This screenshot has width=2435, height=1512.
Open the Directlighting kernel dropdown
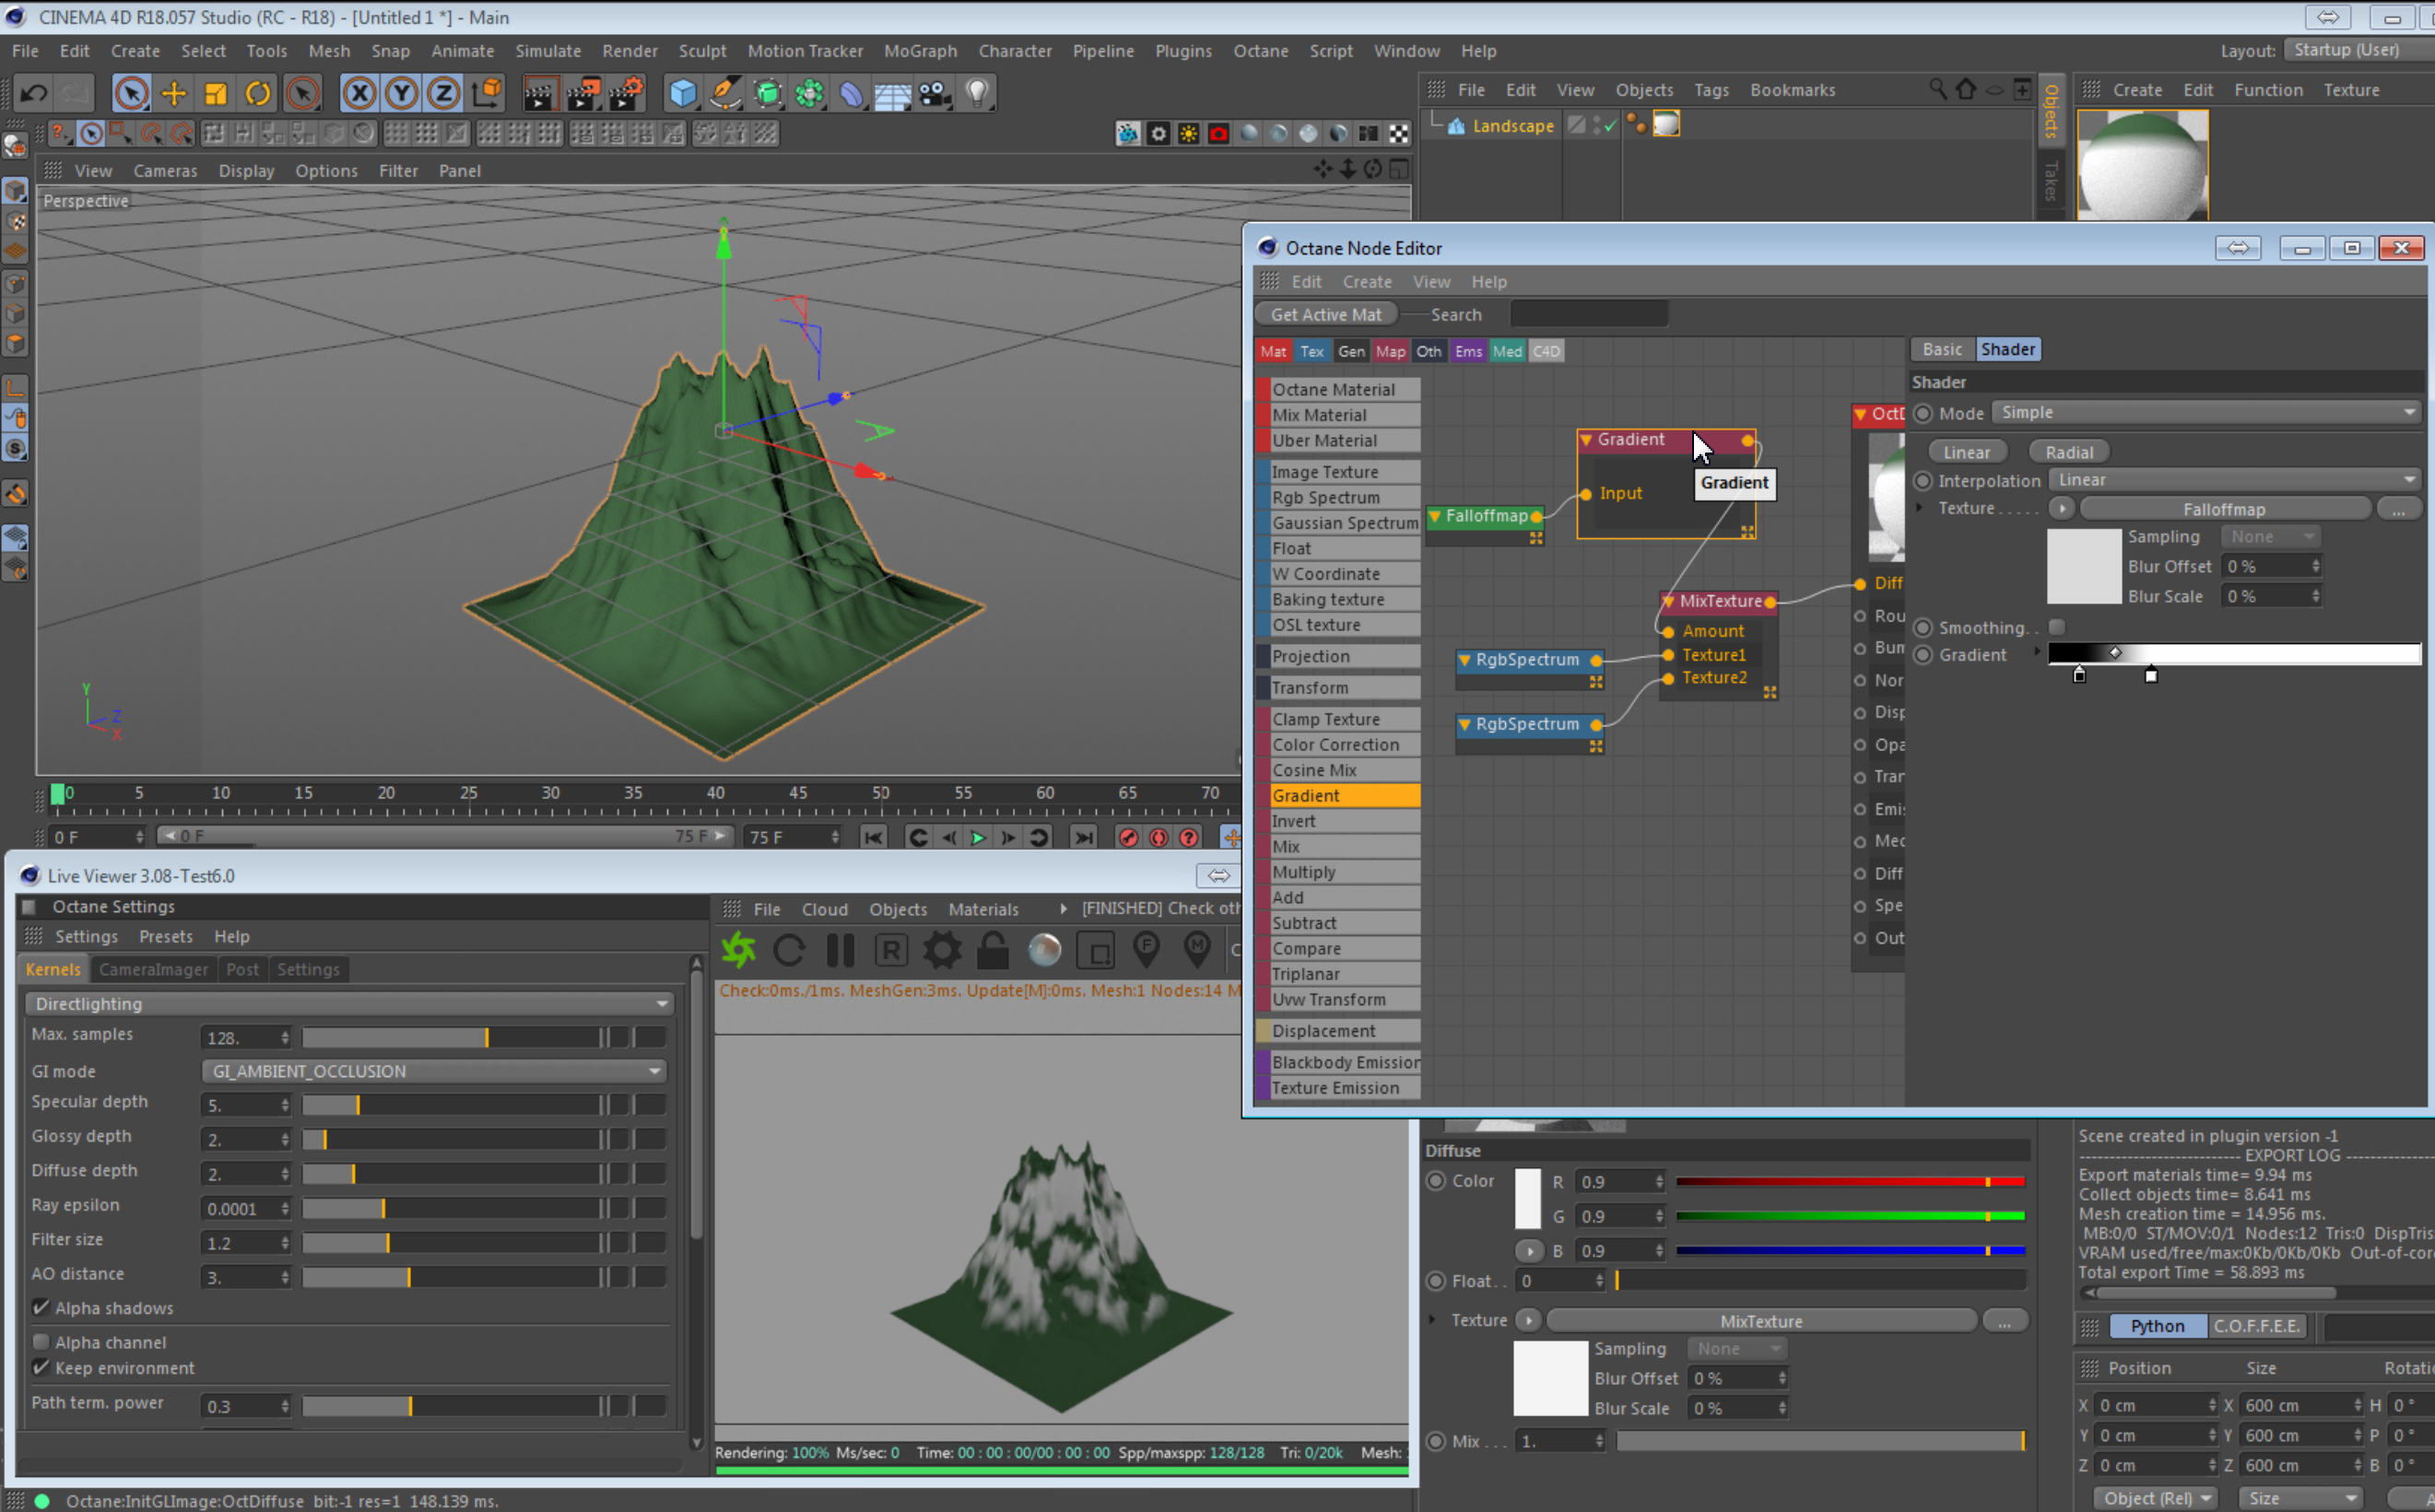pos(350,1003)
